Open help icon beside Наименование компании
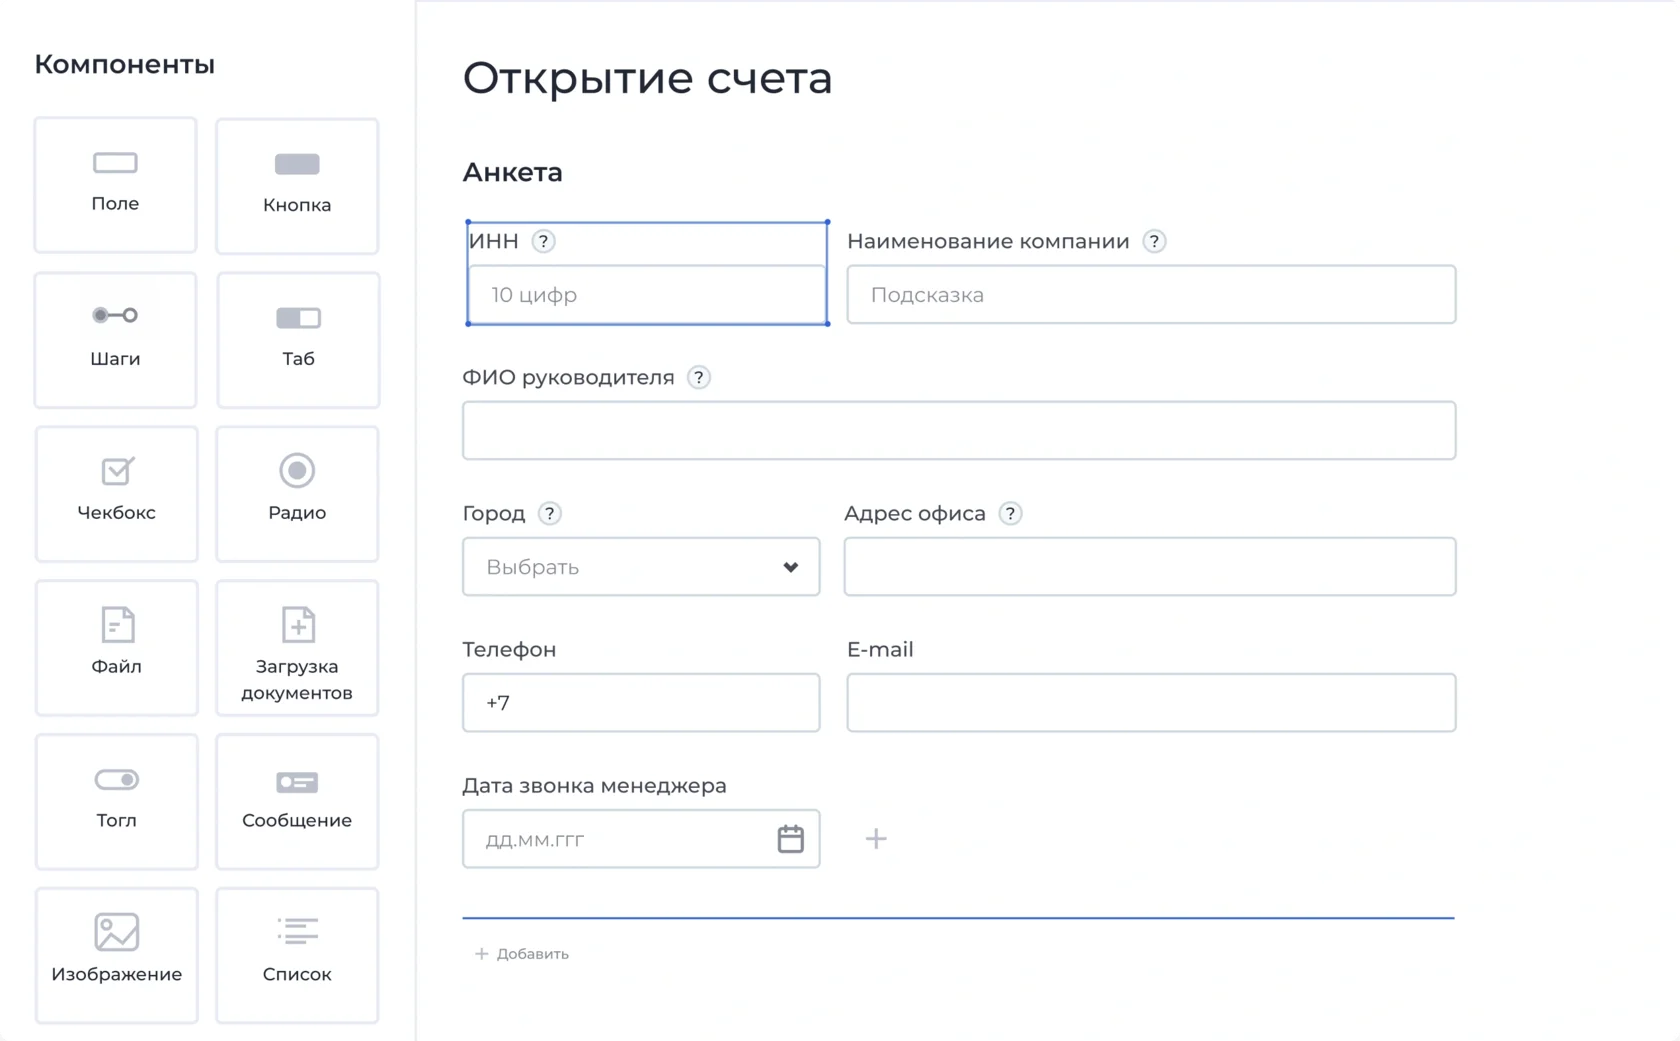Screen dimensions: 1680x1041 pyautogui.click(x=1154, y=241)
